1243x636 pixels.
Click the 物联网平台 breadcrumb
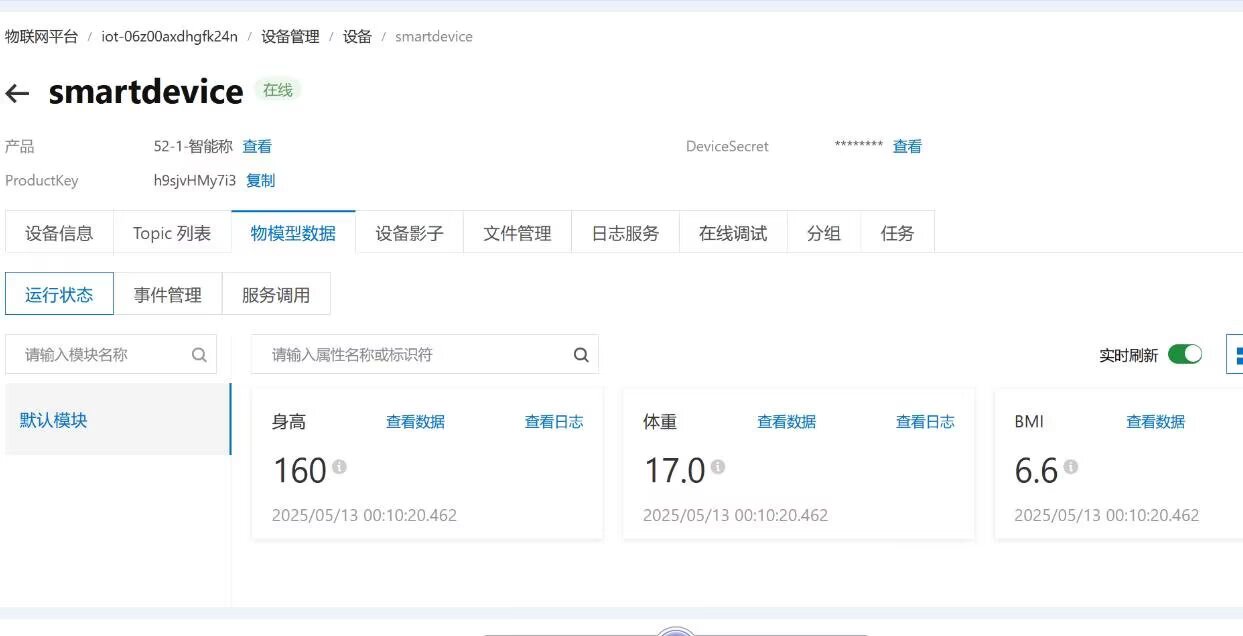point(41,36)
